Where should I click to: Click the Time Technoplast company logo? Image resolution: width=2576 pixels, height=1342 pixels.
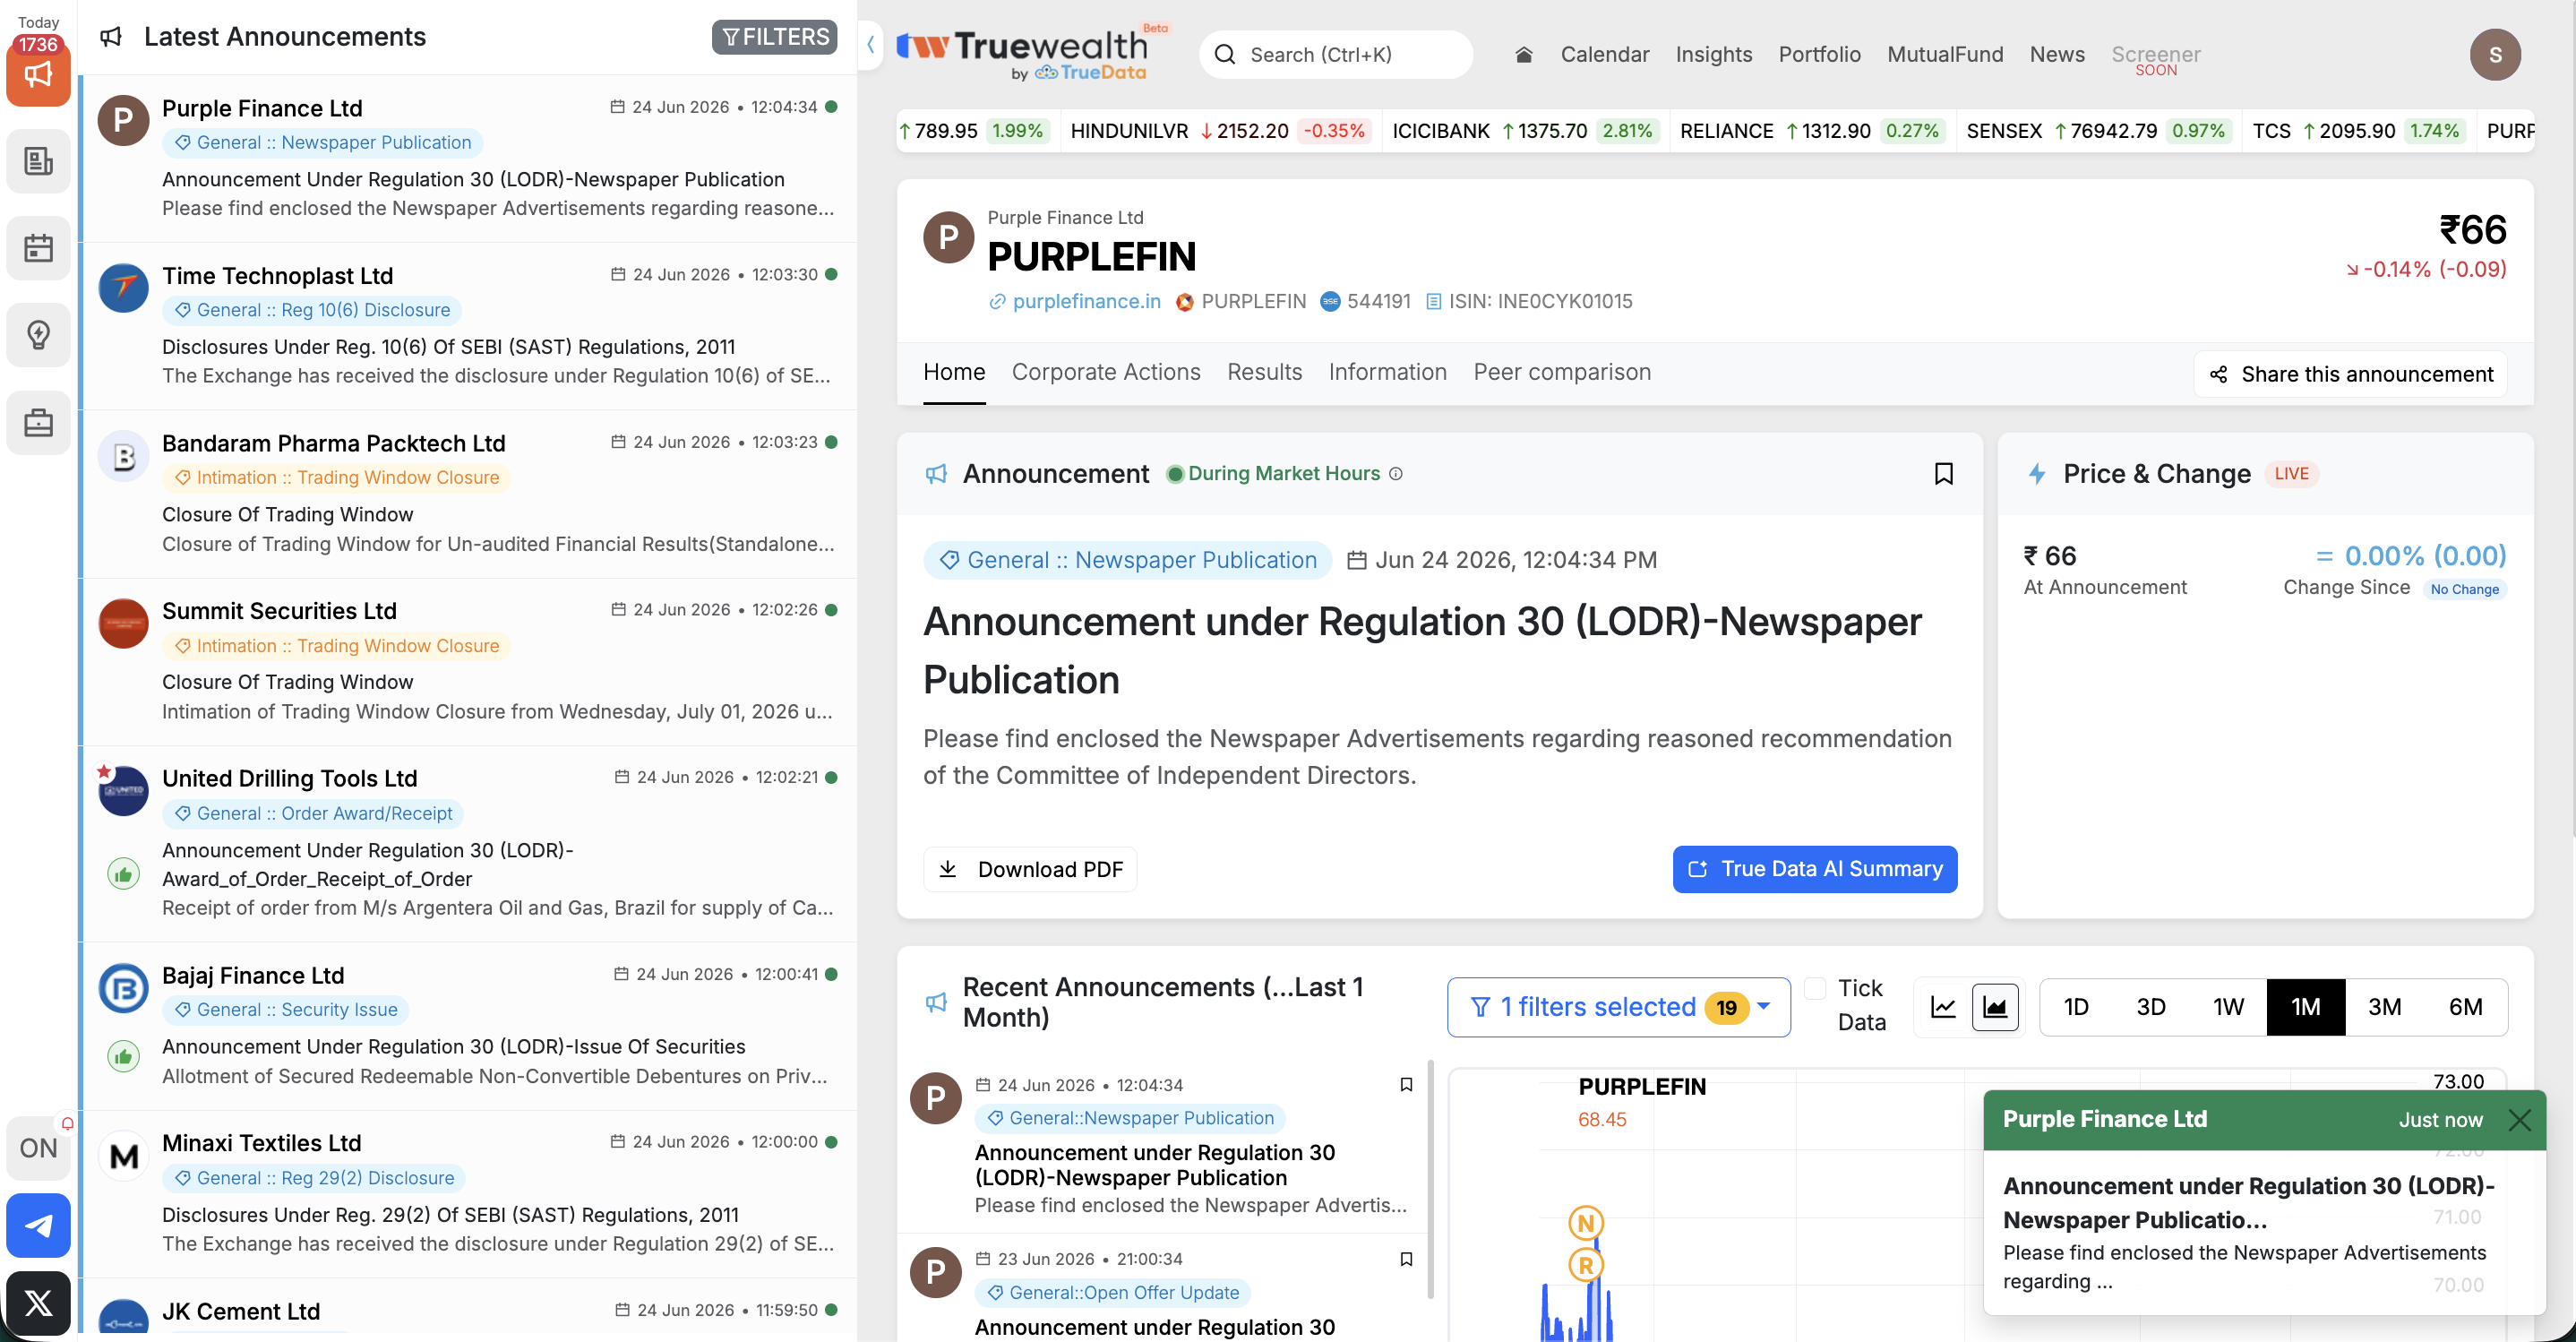[x=123, y=288]
